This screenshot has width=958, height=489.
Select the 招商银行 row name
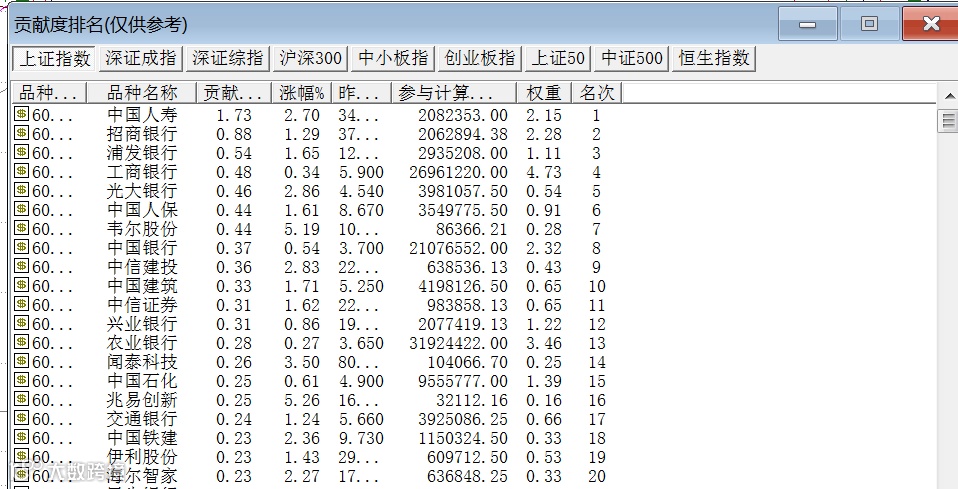click(142, 134)
